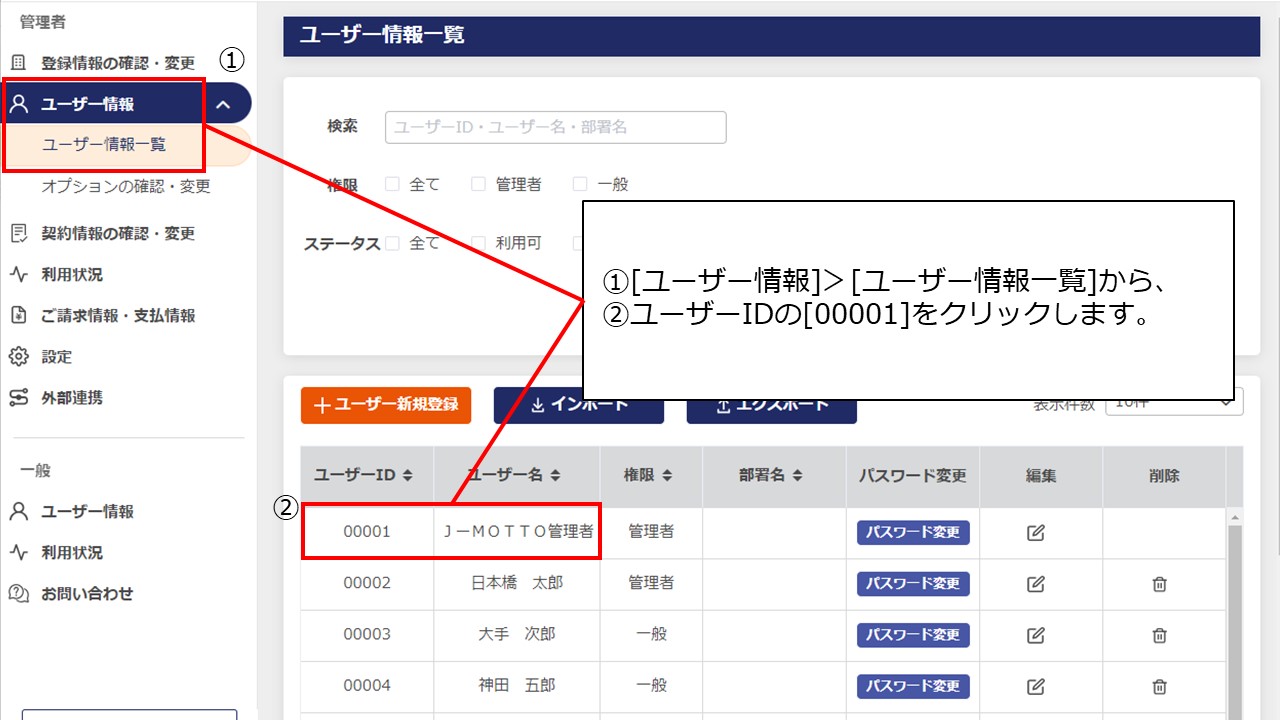Collapse the ユーザー情報 menu chevron
1280x720 pixels.
224,104
